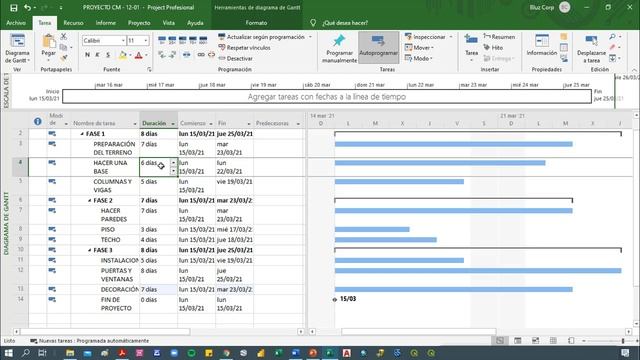Open the Duración column filter dropdown
640x360 pixels.
click(173, 124)
